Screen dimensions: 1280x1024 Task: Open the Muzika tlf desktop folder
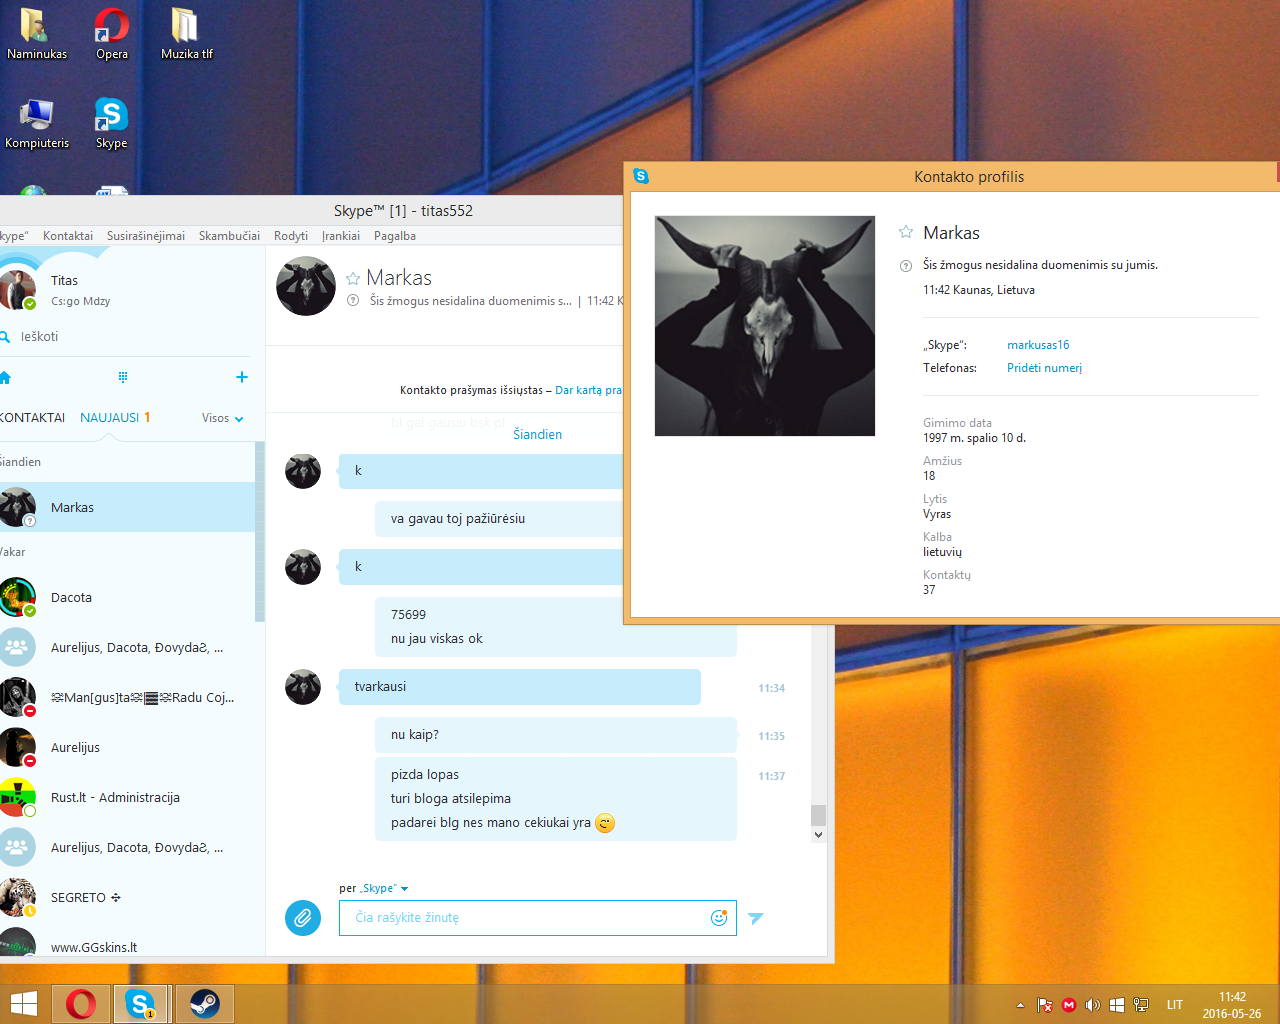(186, 34)
